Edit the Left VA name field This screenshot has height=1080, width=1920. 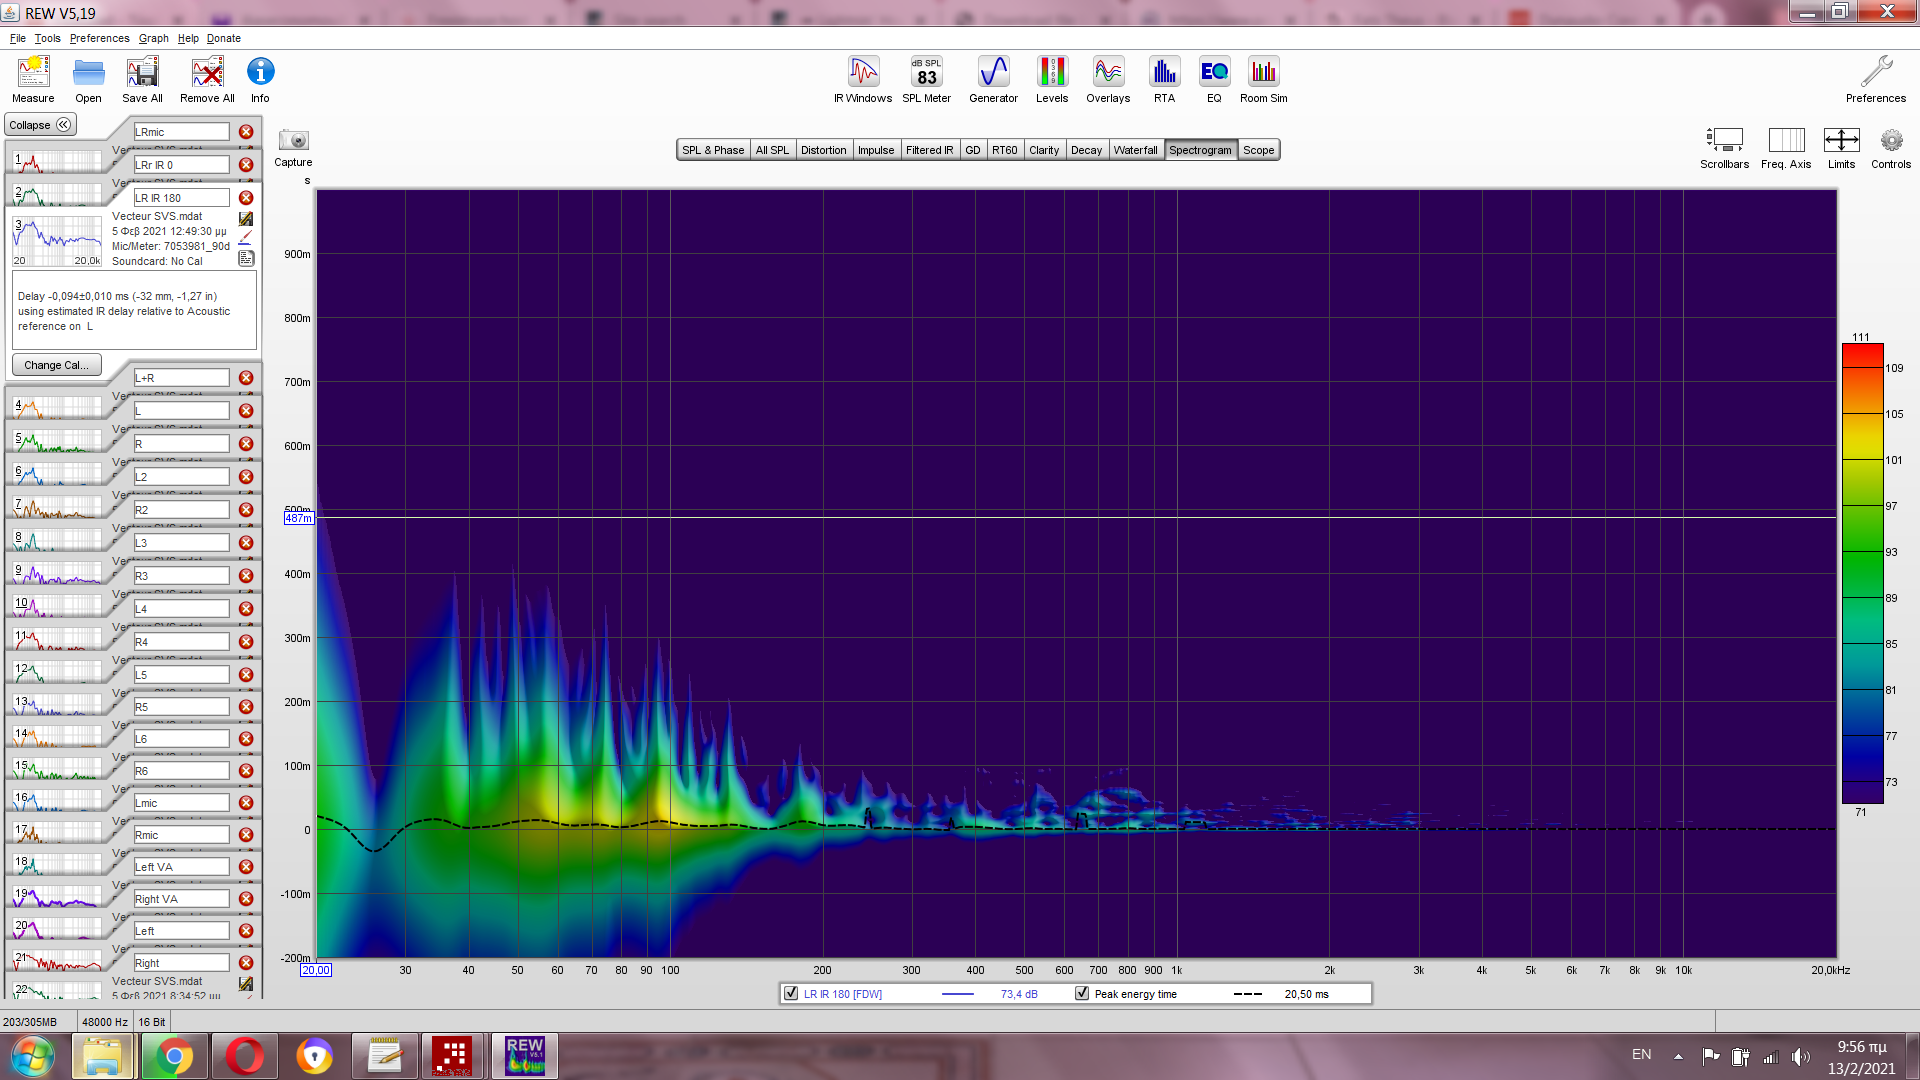coord(181,867)
